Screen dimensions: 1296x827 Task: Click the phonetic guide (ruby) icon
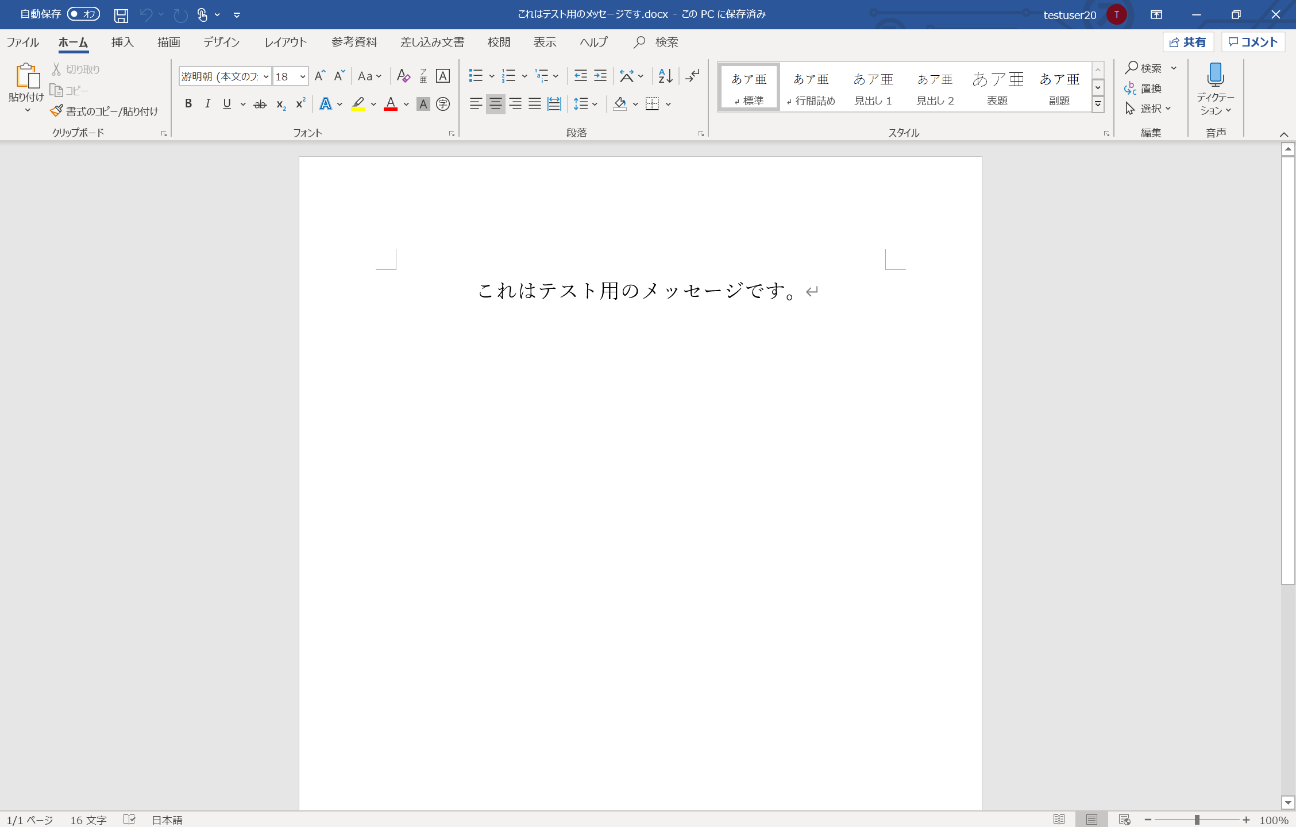[x=423, y=76]
